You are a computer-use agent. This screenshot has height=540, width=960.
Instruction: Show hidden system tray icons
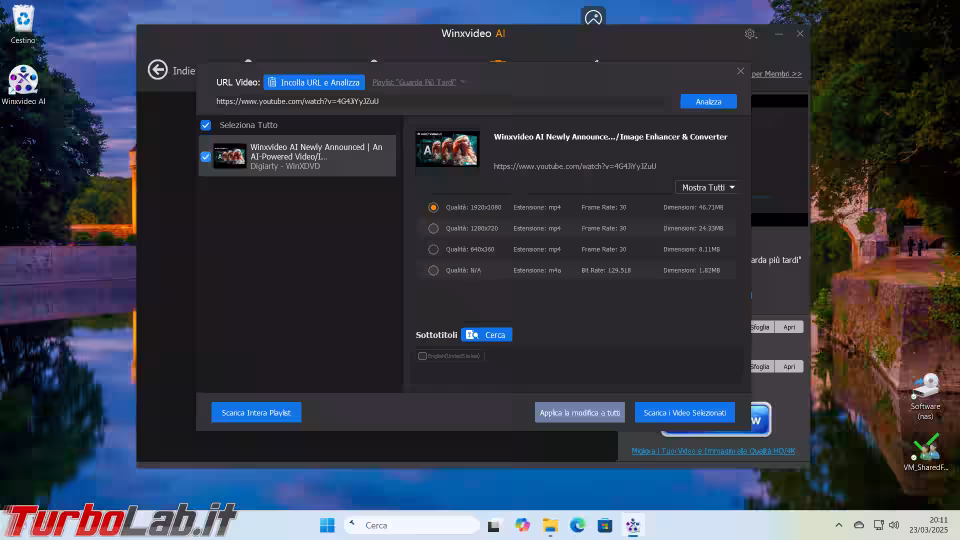839,525
